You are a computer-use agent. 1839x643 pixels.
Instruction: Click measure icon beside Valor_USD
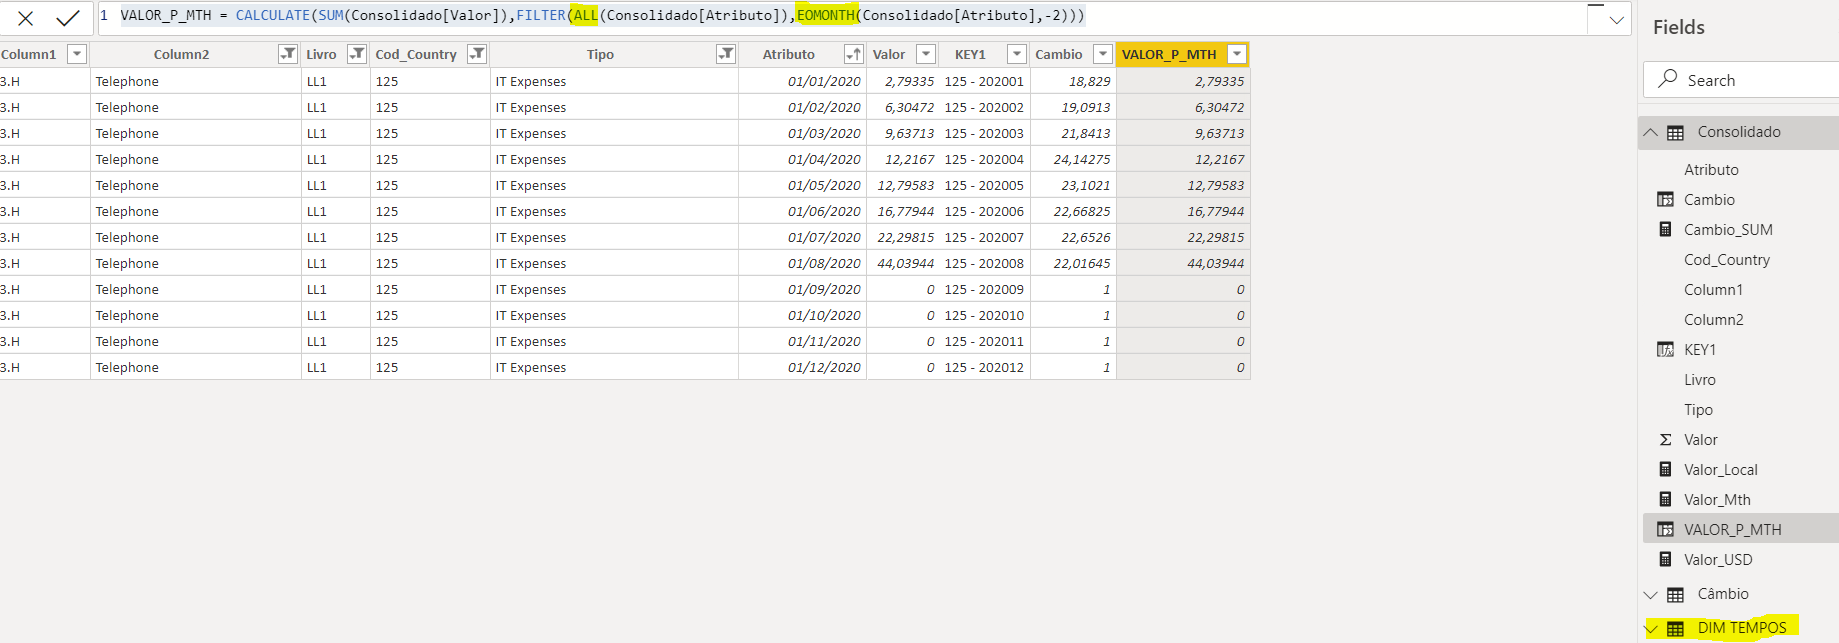pos(1665,560)
